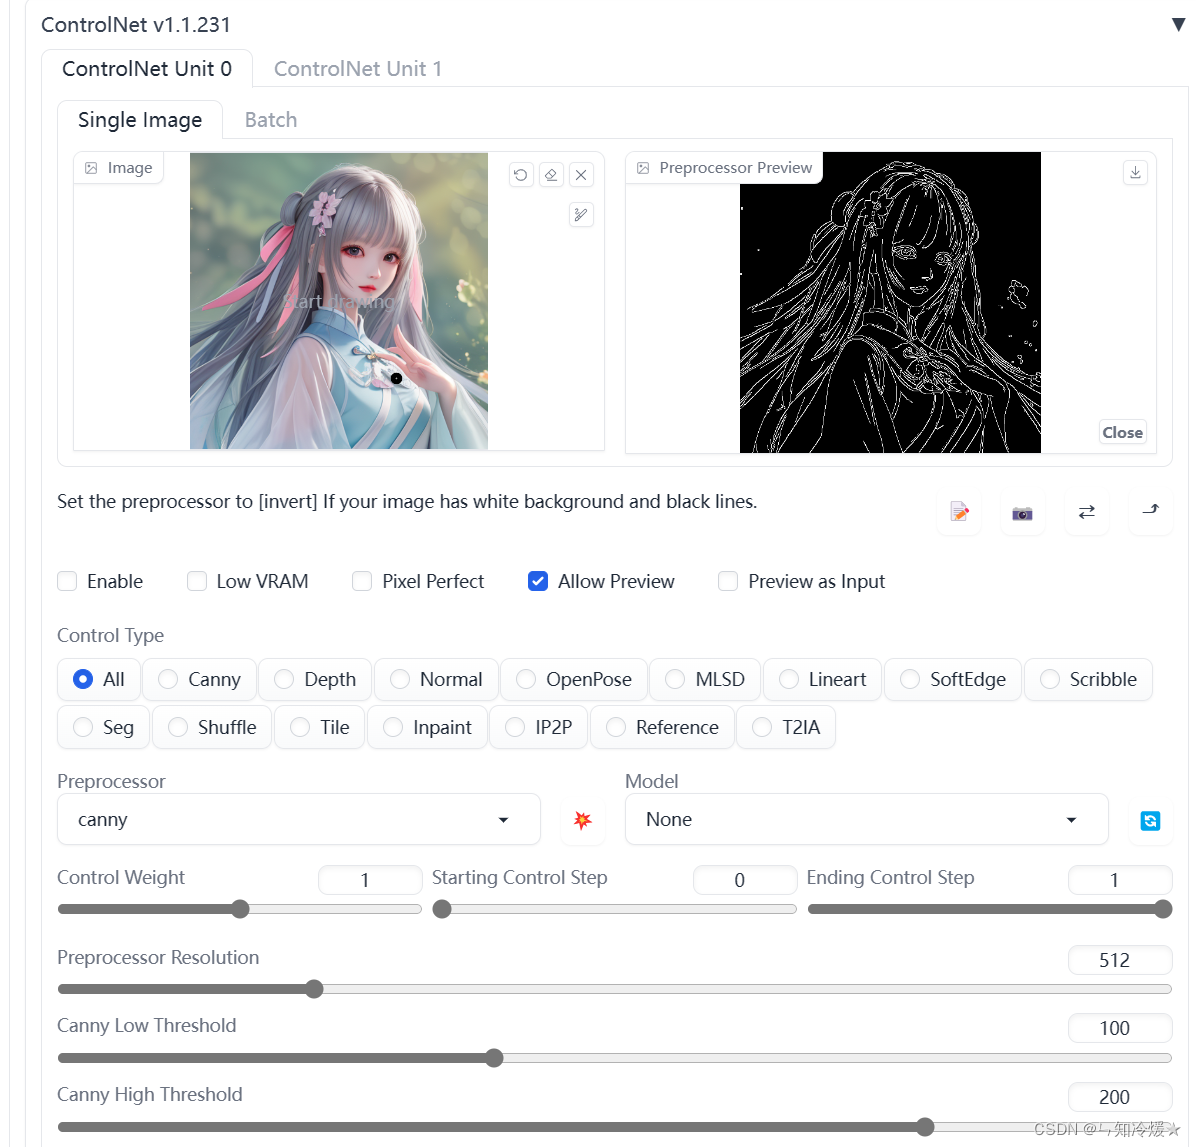Open the Batch tab
Screen dimensions: 1196x1147
pos(271,120)
